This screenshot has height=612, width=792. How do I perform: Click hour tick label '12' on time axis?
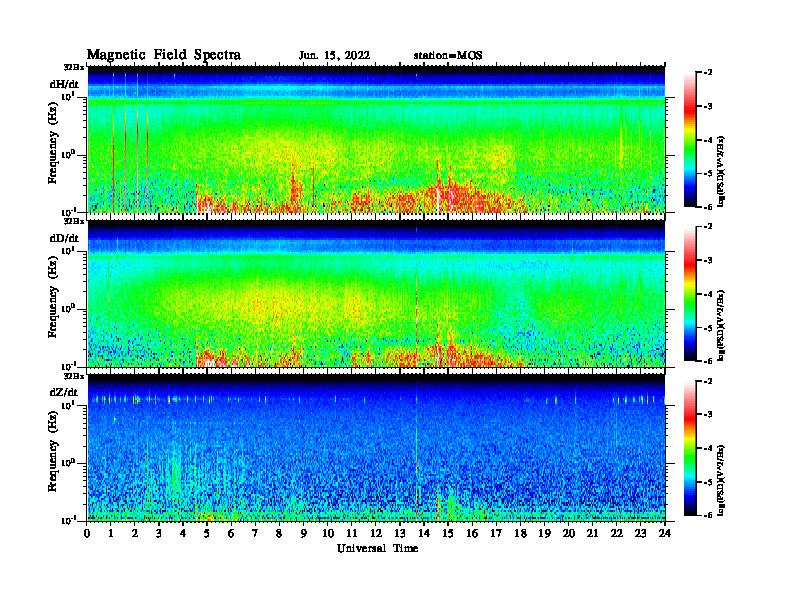(376, 533)
